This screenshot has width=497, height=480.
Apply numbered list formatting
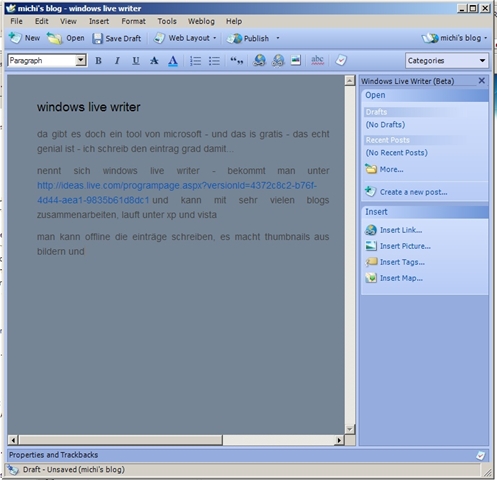pos(195,61)
